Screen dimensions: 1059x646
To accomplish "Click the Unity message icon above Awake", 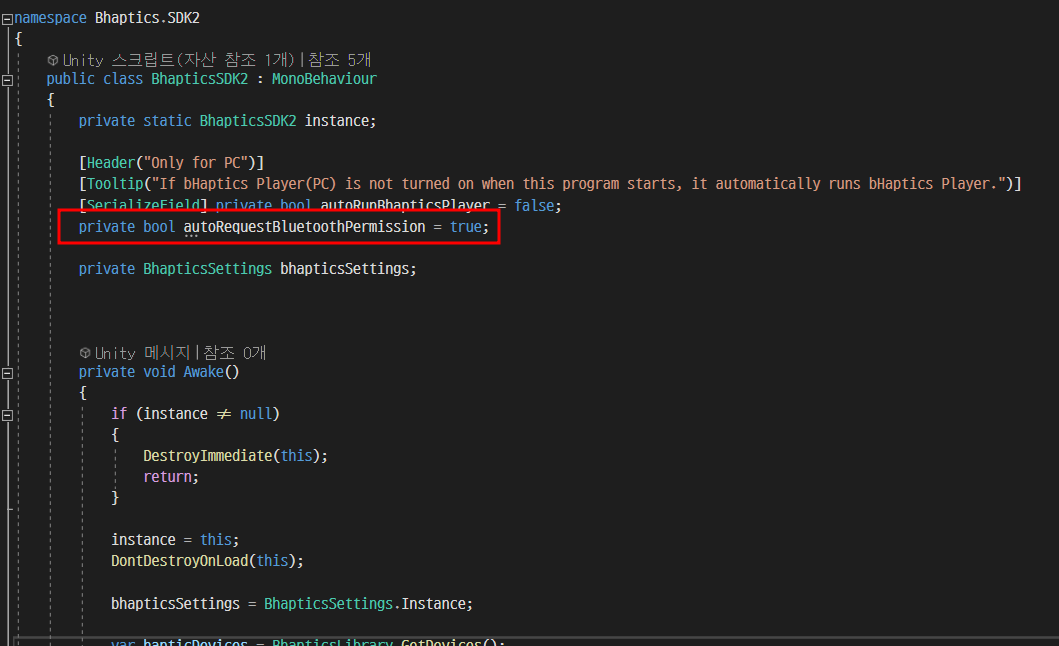I will point(85,353).
